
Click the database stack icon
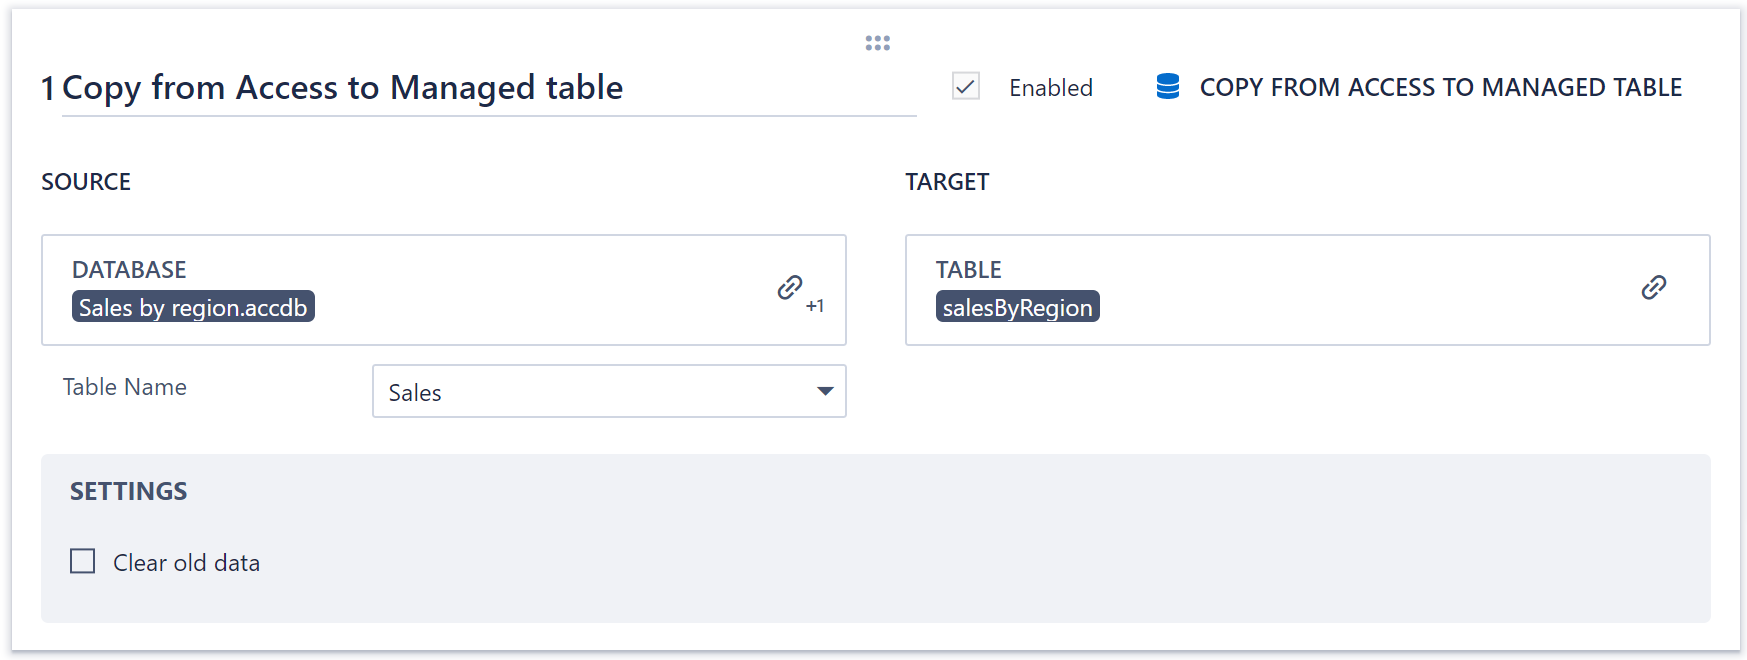click(x=1167, y=87)
